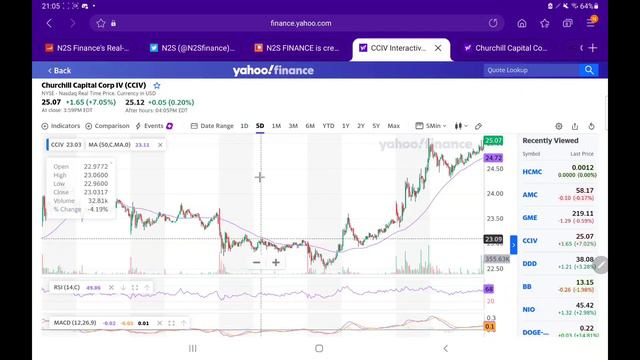Open chart settings gear

(559, 127)
